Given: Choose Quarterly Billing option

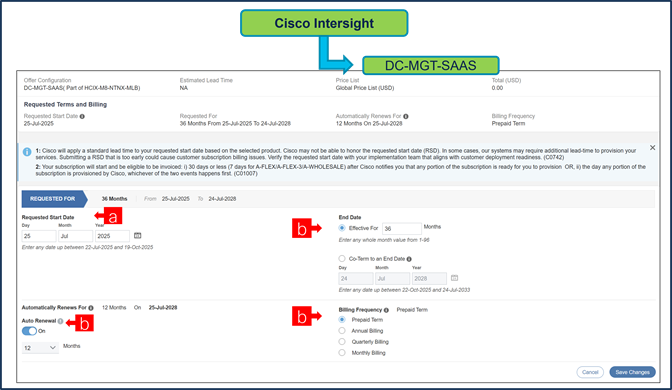Looking at the screenshot, I should pyautogui.click(x=342, y=342).
